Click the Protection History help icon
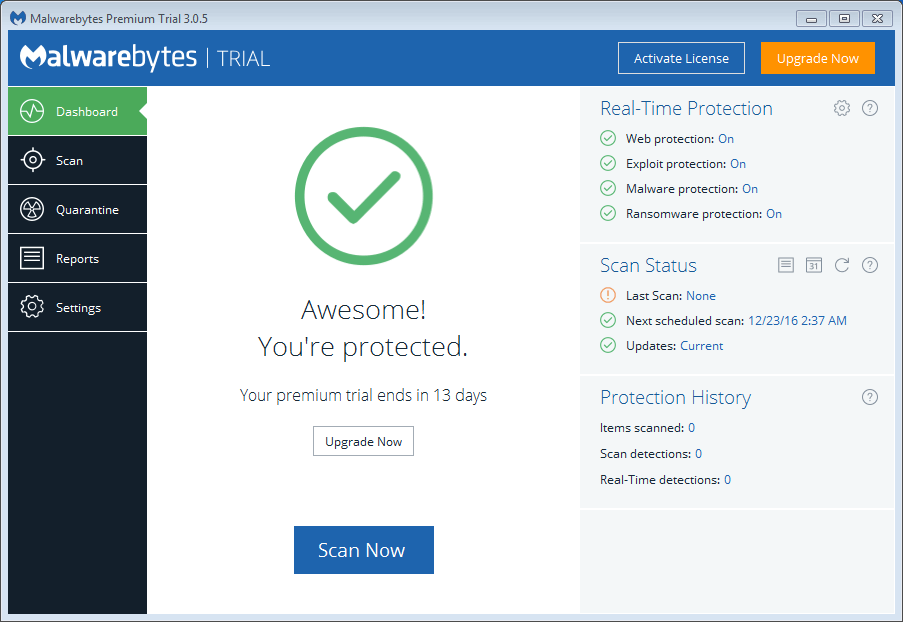 870,397
